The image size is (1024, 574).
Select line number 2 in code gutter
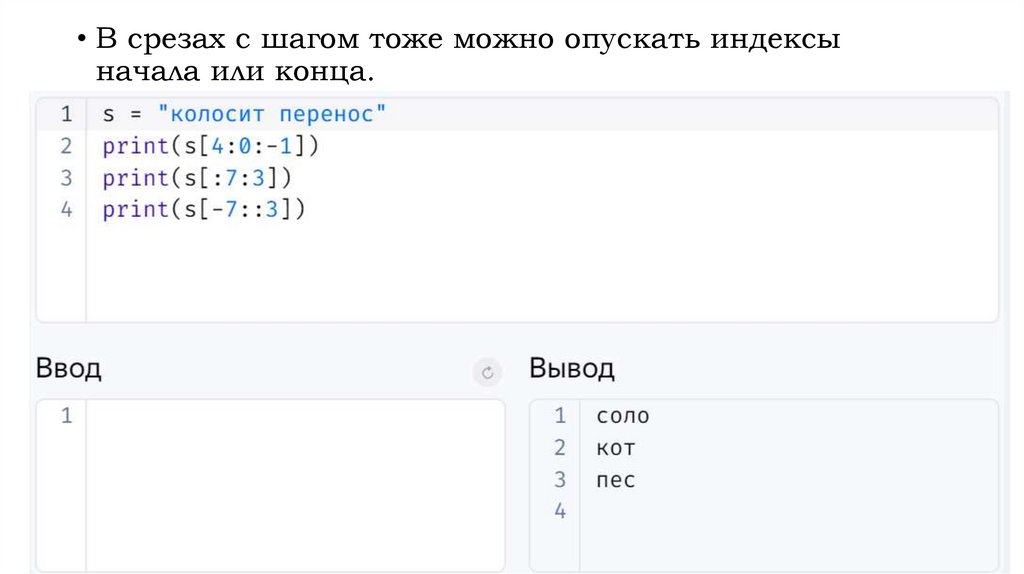click(66, 146)
